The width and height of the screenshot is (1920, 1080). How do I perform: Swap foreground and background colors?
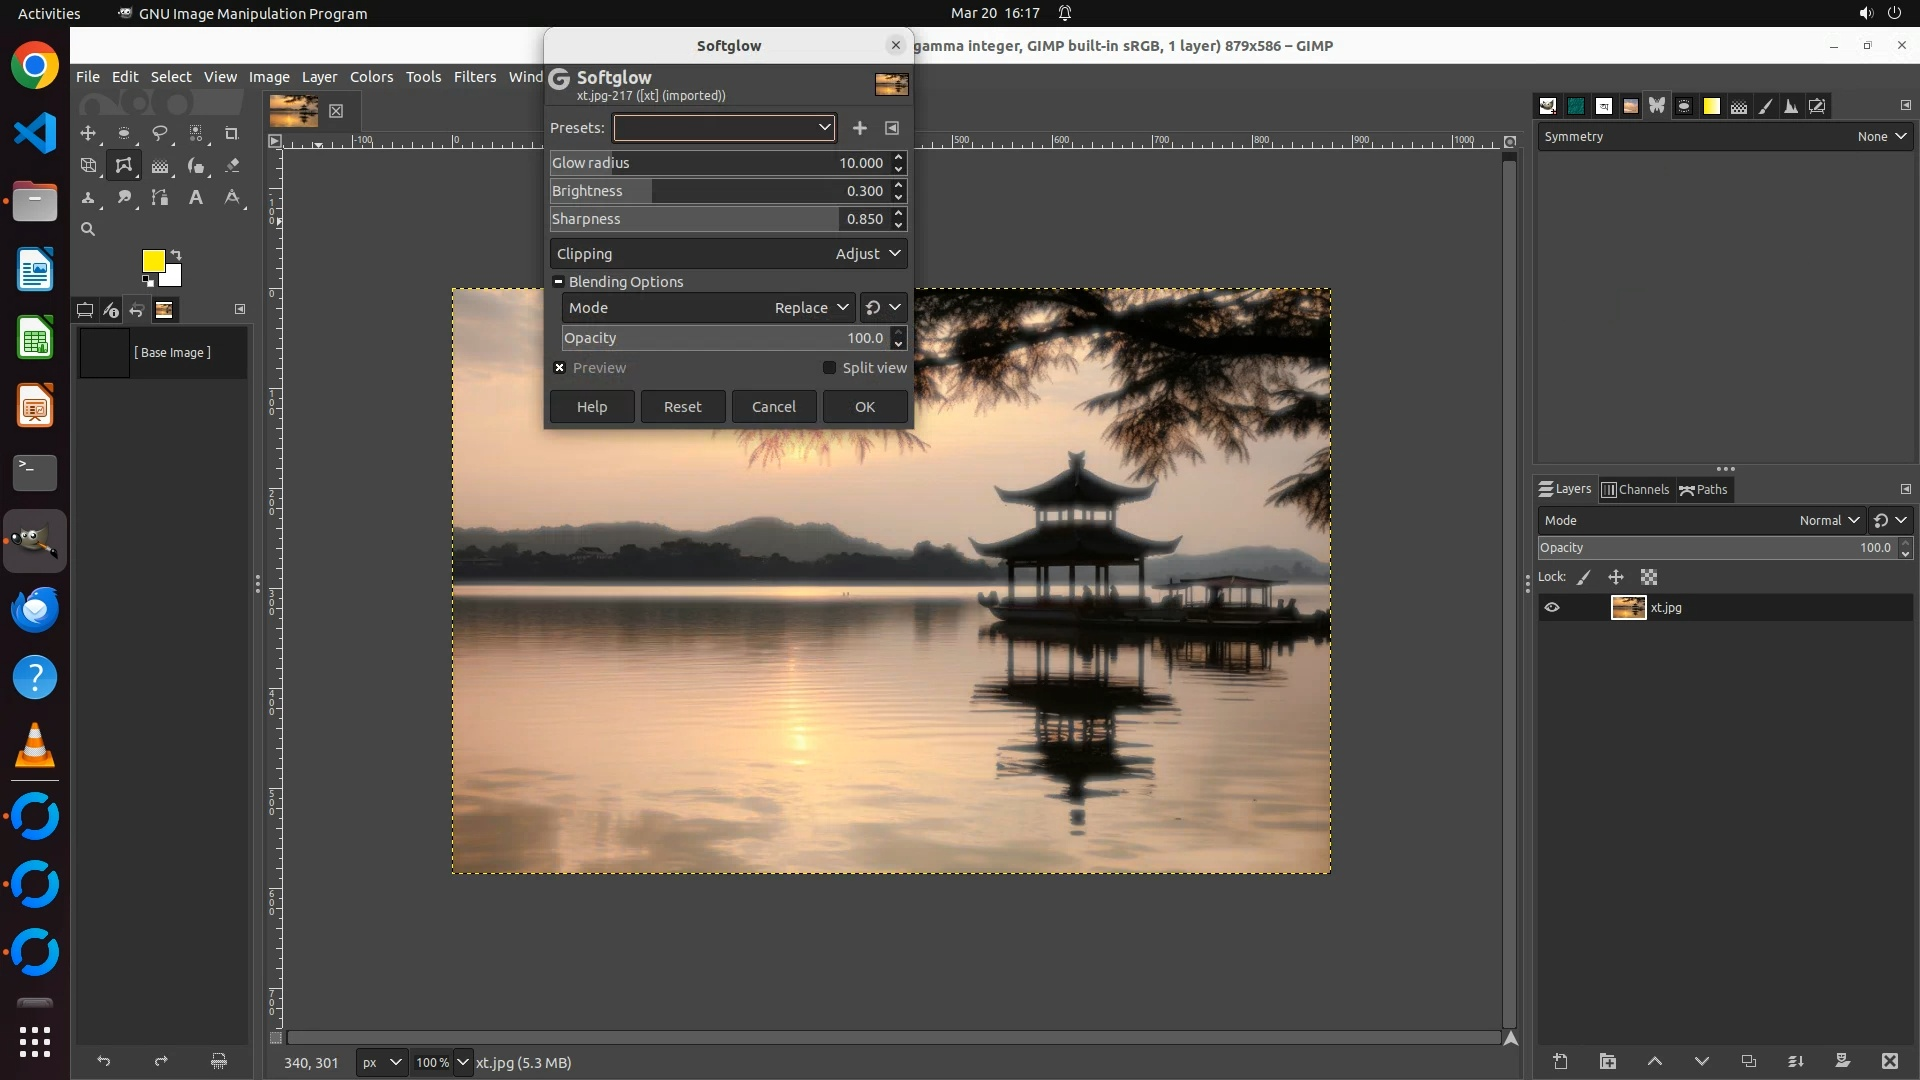pyautogui.click(x=176, y=254)
